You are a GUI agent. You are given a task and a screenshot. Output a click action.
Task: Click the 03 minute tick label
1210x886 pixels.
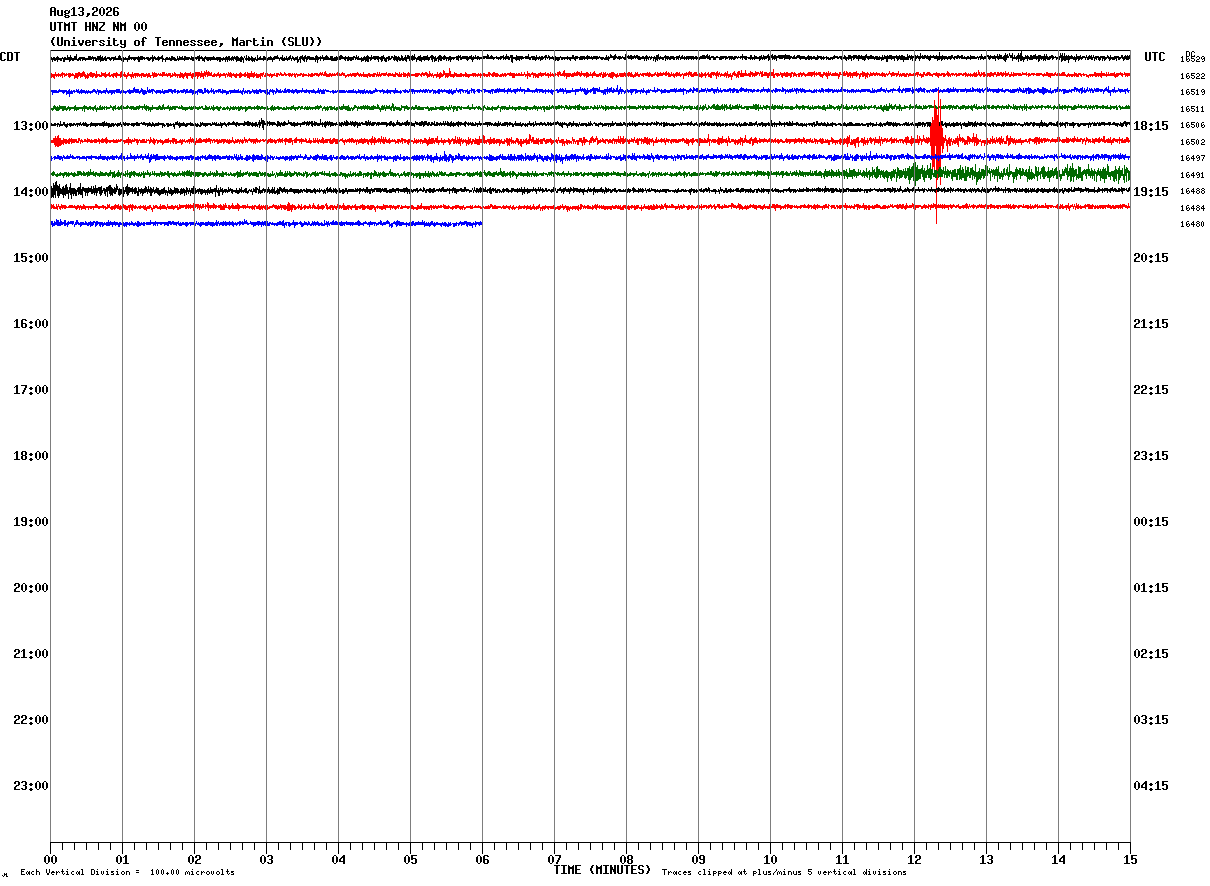click(266, 859)
